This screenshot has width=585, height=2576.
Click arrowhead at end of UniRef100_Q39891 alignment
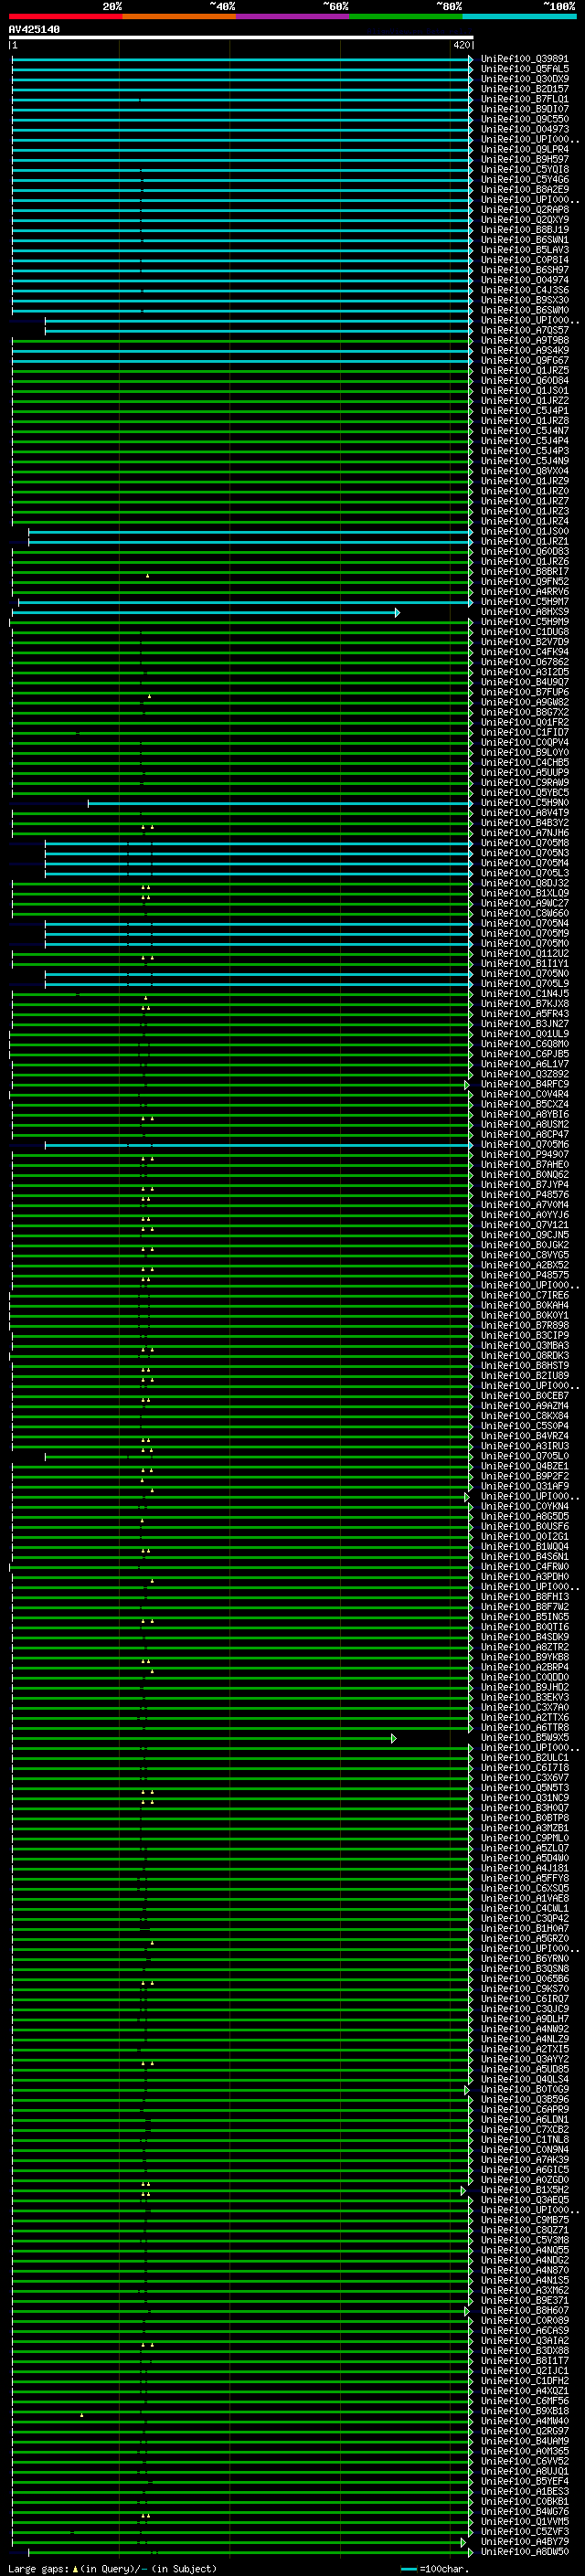(470, 60)
